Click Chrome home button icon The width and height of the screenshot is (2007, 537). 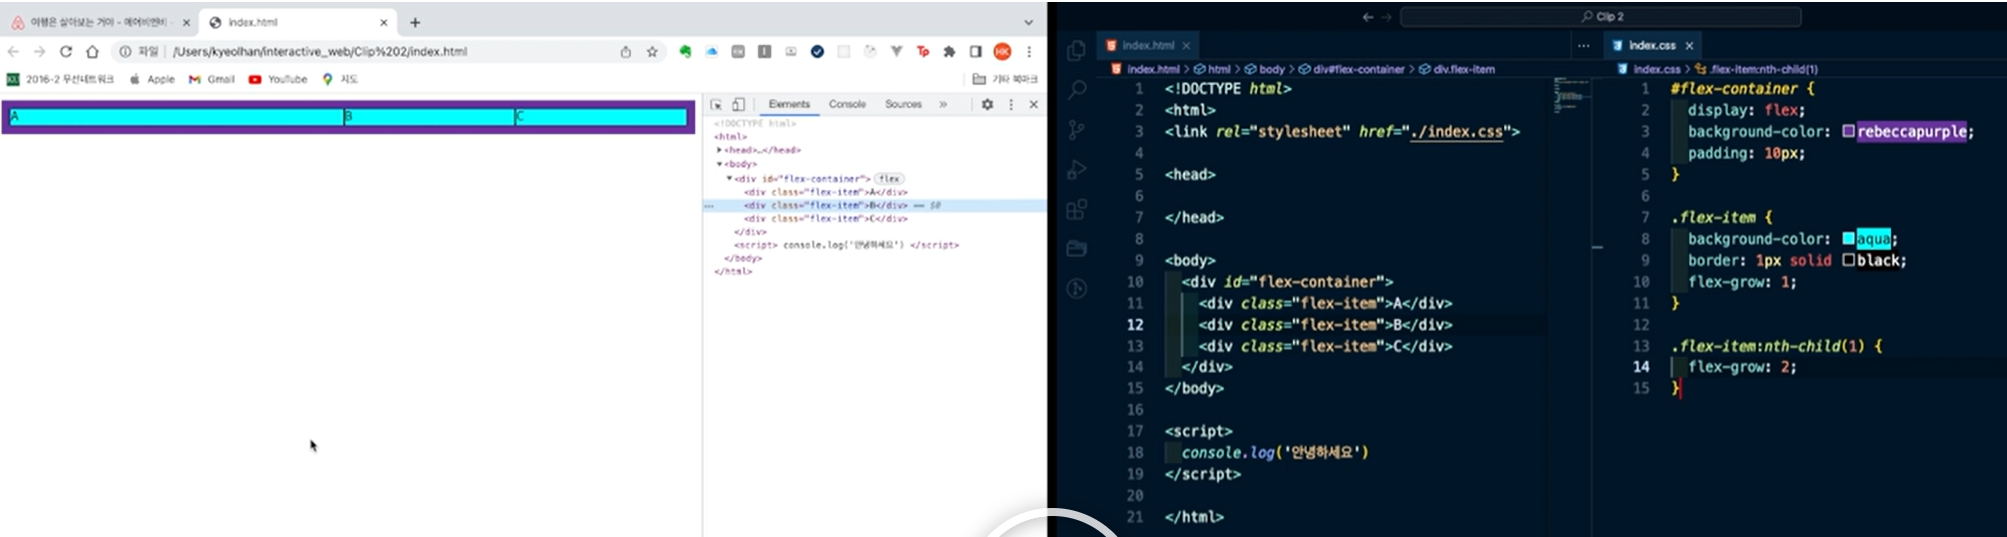[92, 52]
